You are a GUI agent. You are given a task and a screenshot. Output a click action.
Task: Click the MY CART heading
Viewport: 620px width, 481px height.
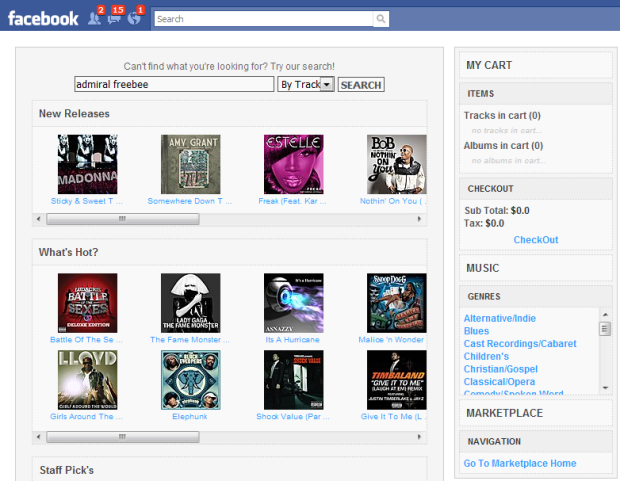coord(489,65)
